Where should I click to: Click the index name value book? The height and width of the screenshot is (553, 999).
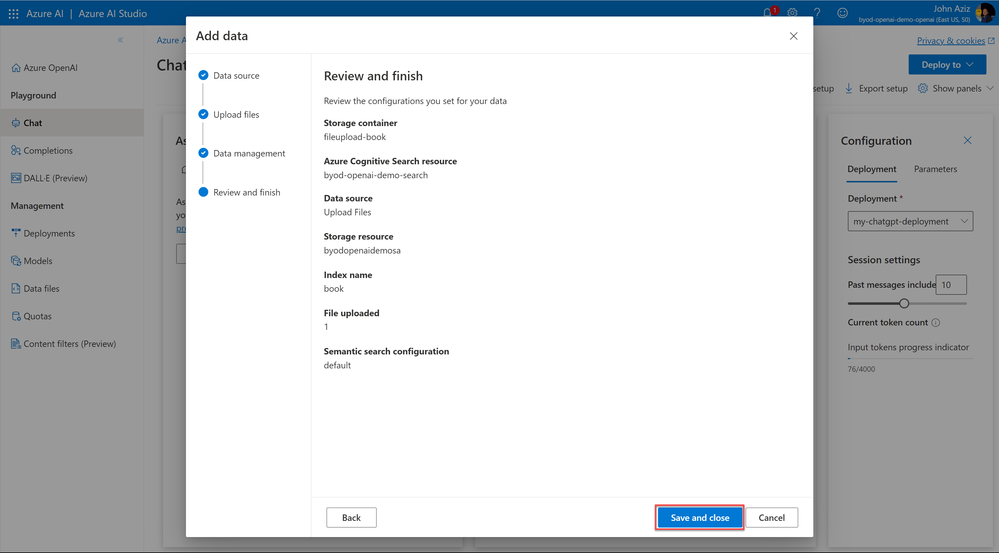tap(334, 289)
